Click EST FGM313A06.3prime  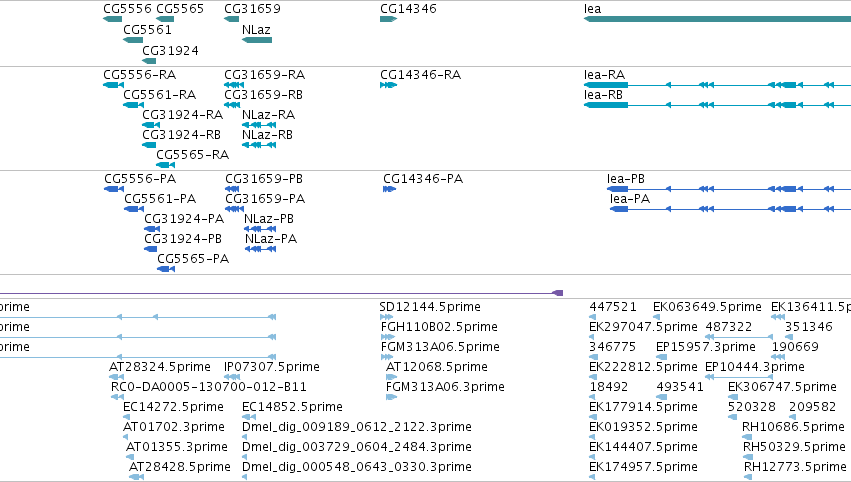445,387
